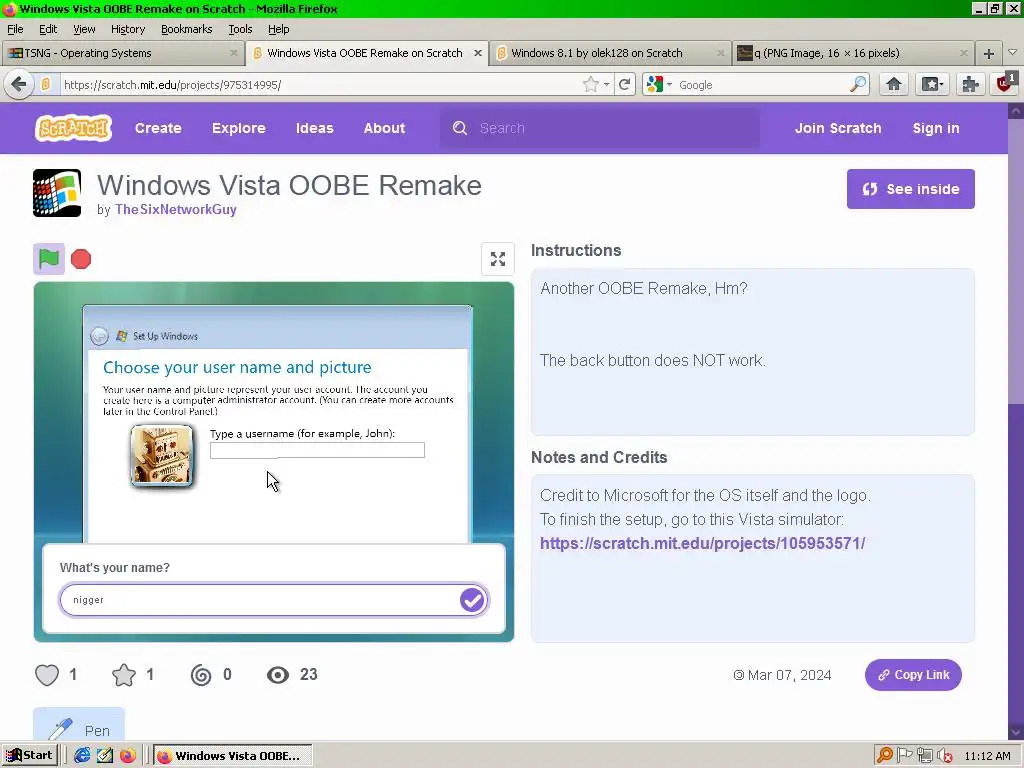This screenshot has width=1024, height=768.
Task: Open the Edit menu
Action: (x=48, y=29)
